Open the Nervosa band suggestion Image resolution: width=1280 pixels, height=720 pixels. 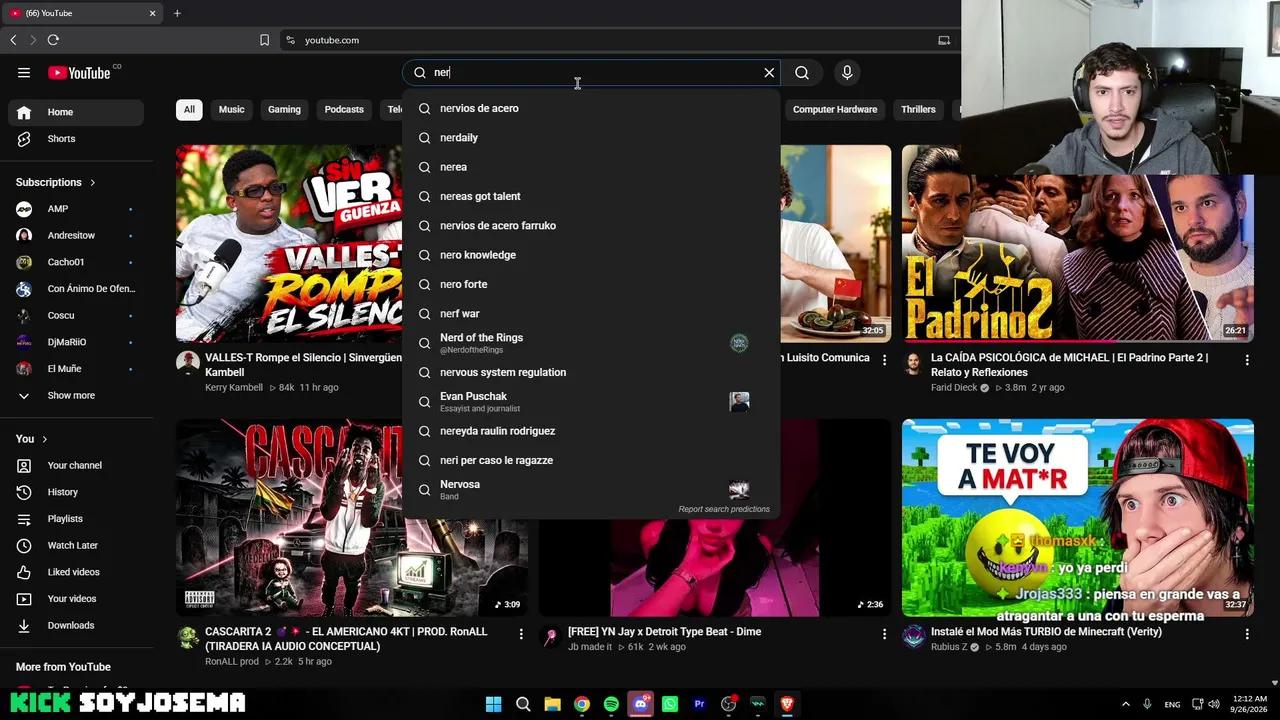pos(591,489)
